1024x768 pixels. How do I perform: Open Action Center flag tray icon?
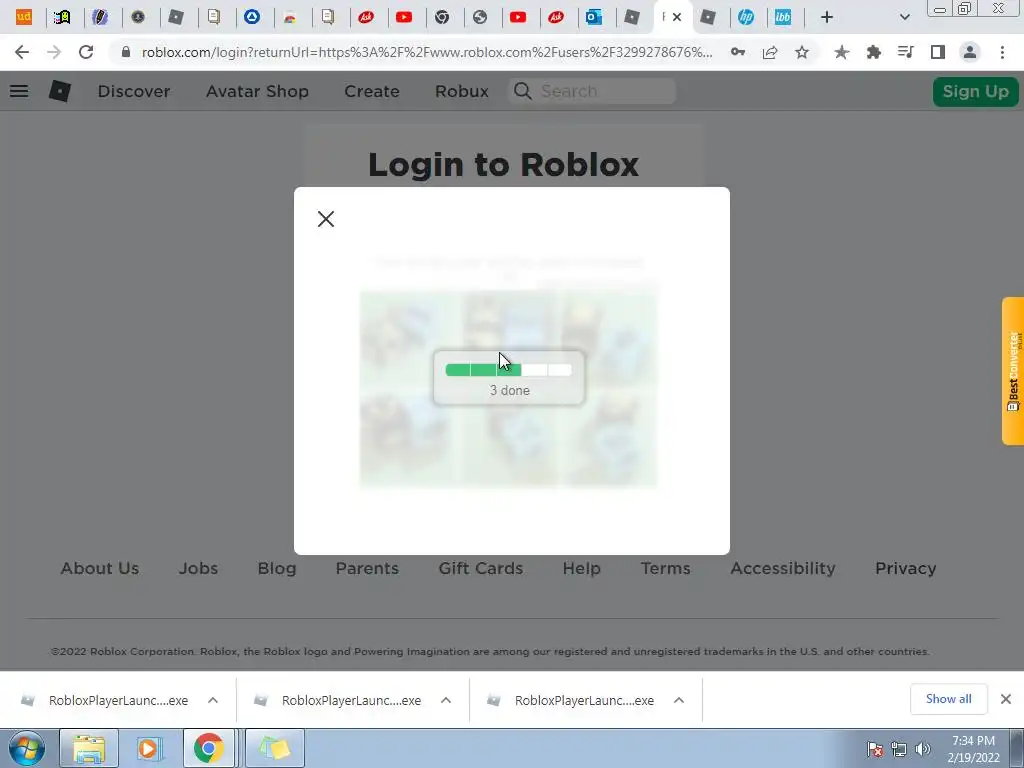coord(875,749)
